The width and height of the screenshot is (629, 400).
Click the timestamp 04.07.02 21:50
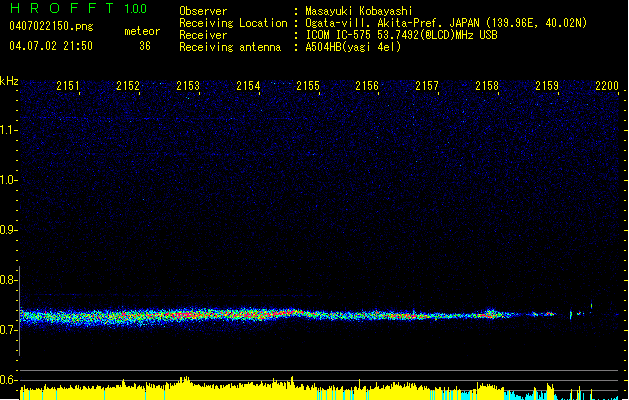[51, 46]
